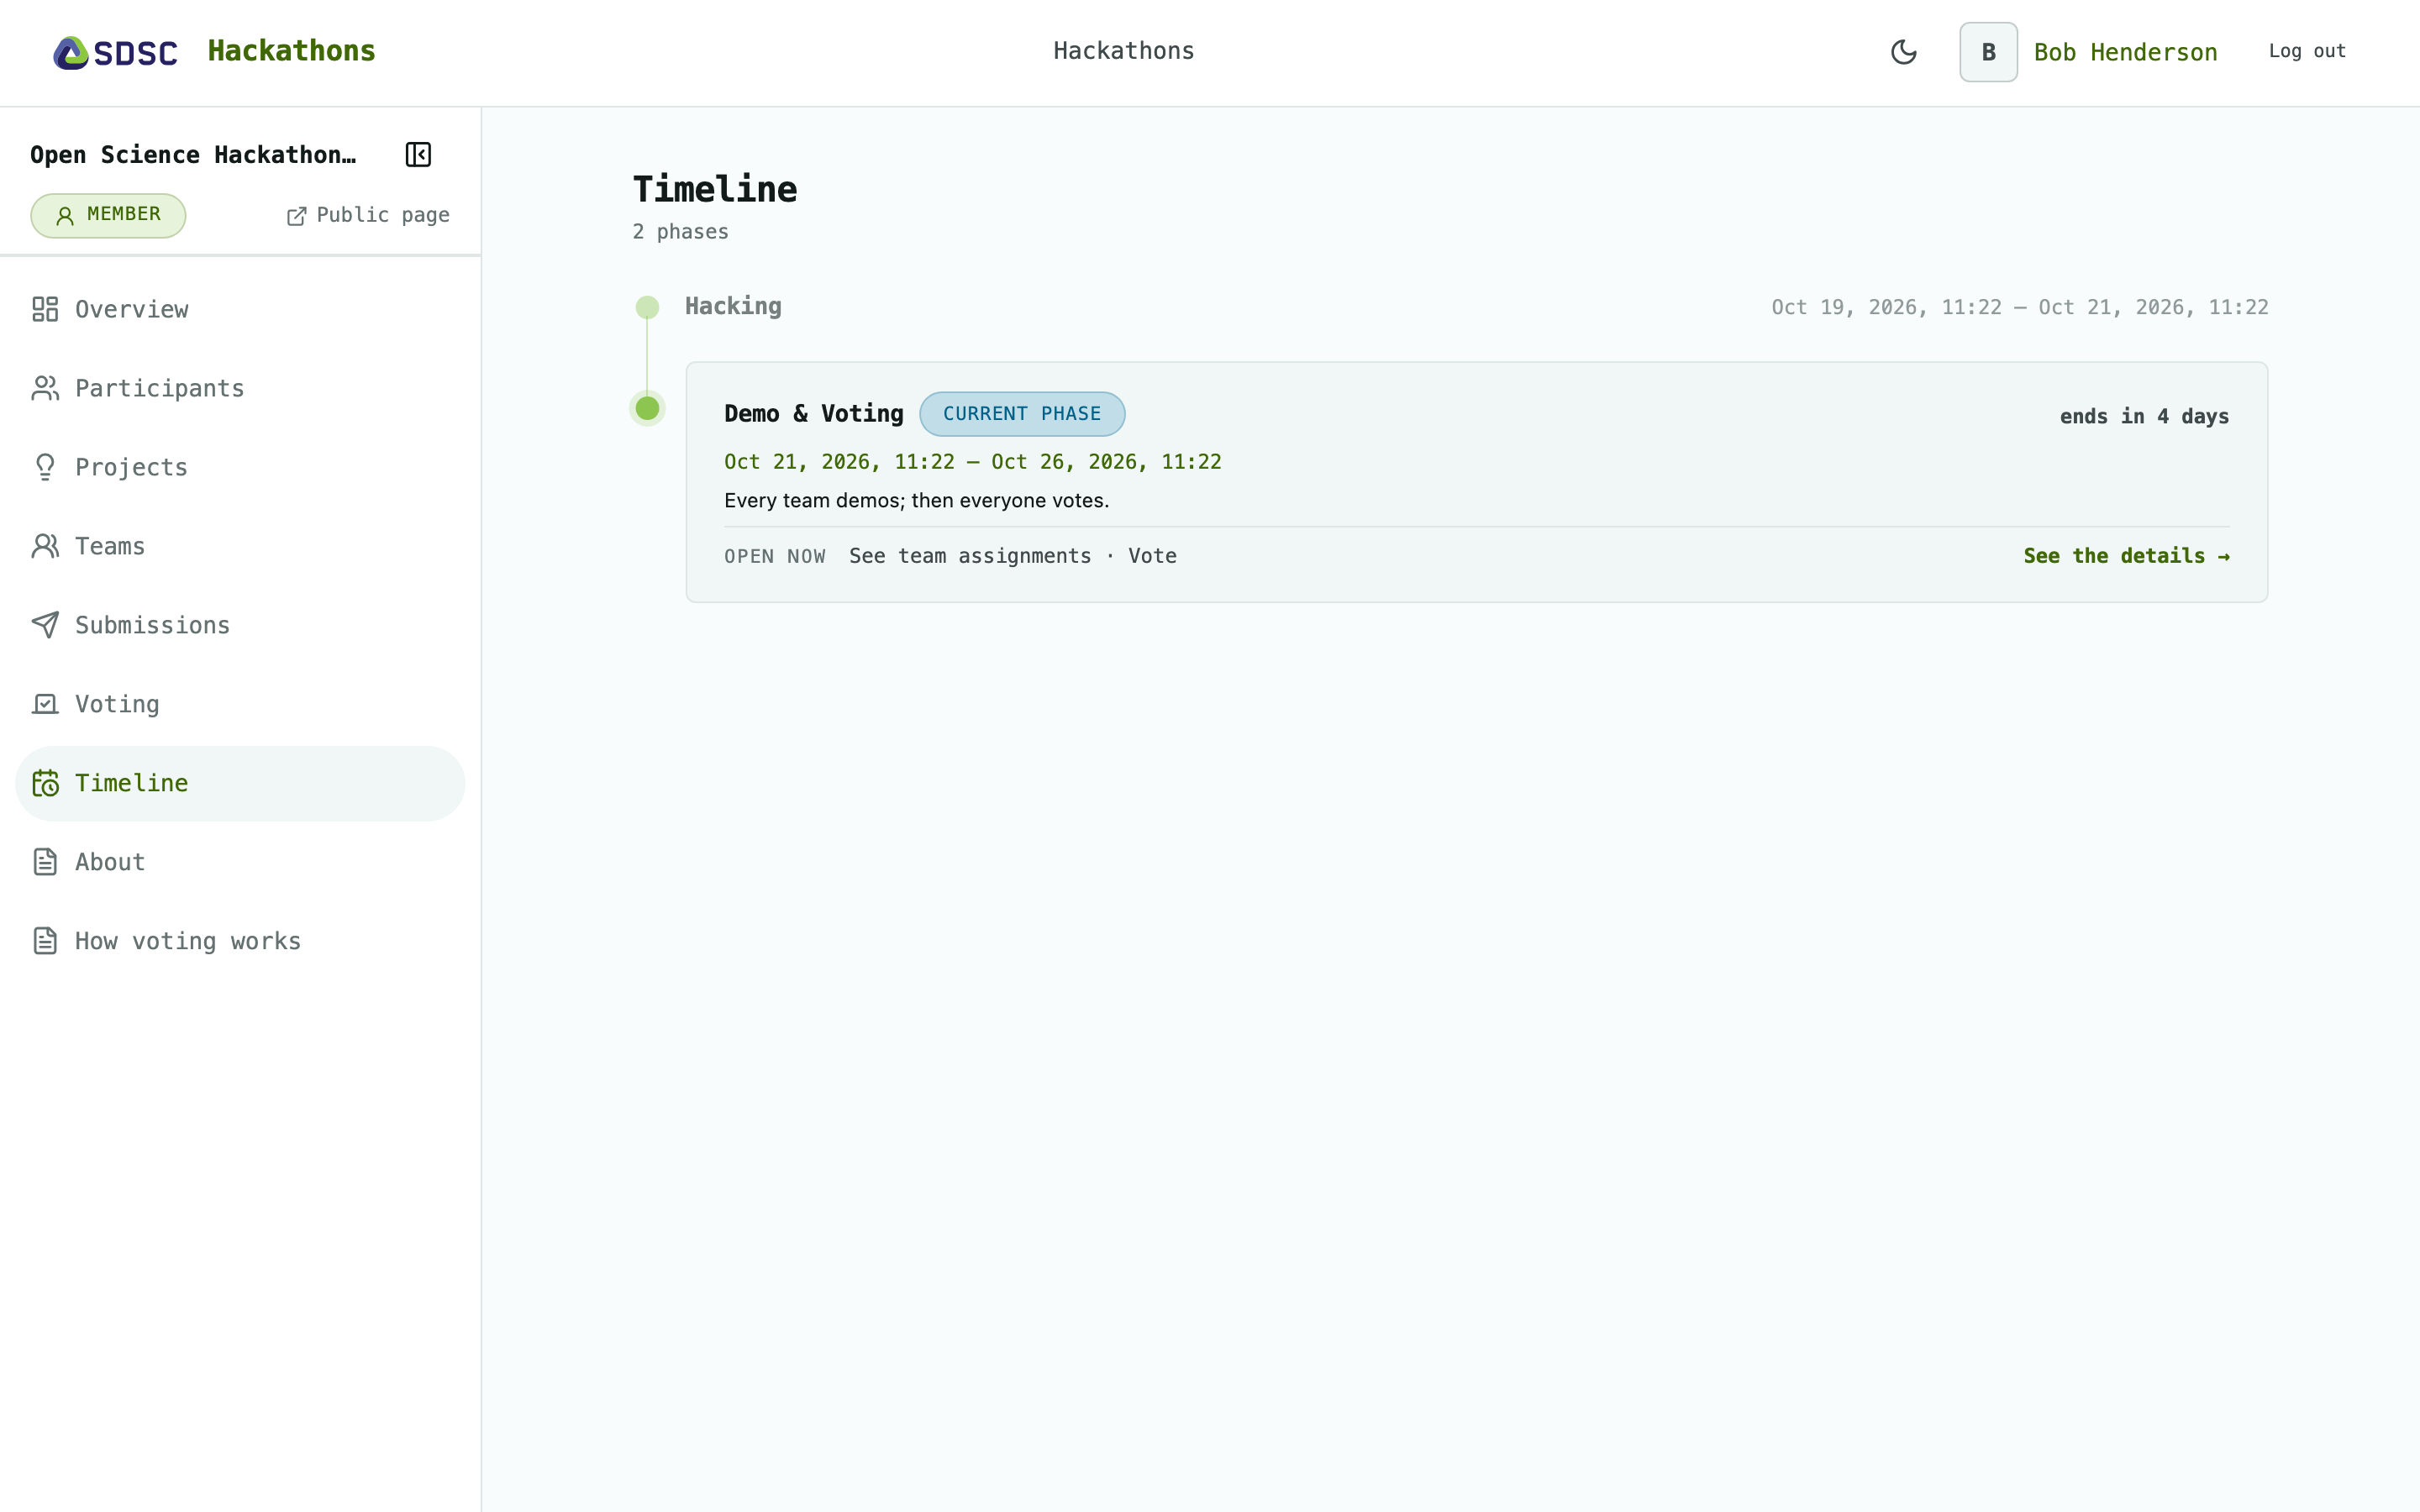This screenshot has height=1512, width=2420.
Task: Click the Submissions paper-plane icon
Action: click(x=45, y=625)
